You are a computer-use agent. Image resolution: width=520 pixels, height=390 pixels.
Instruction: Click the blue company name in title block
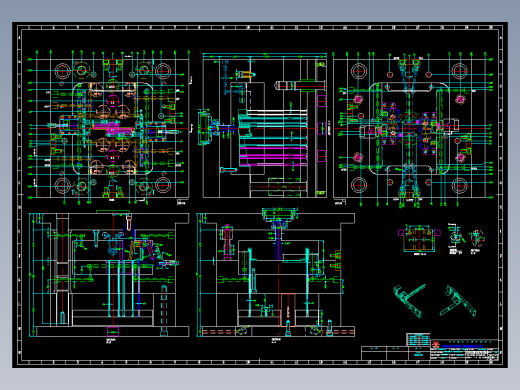coord(463,347)
